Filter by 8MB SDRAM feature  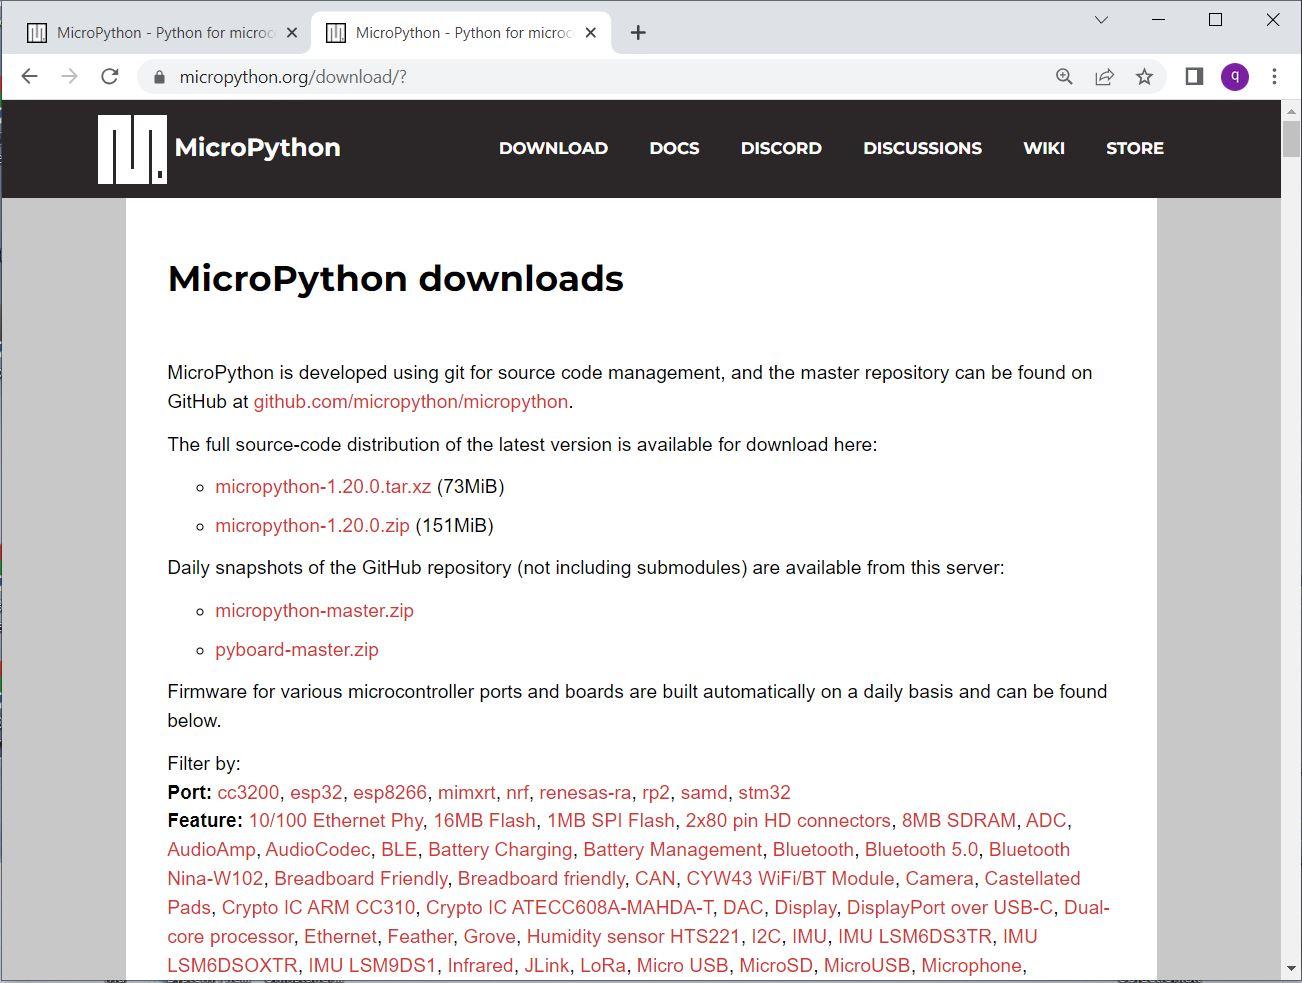point(959,821)
